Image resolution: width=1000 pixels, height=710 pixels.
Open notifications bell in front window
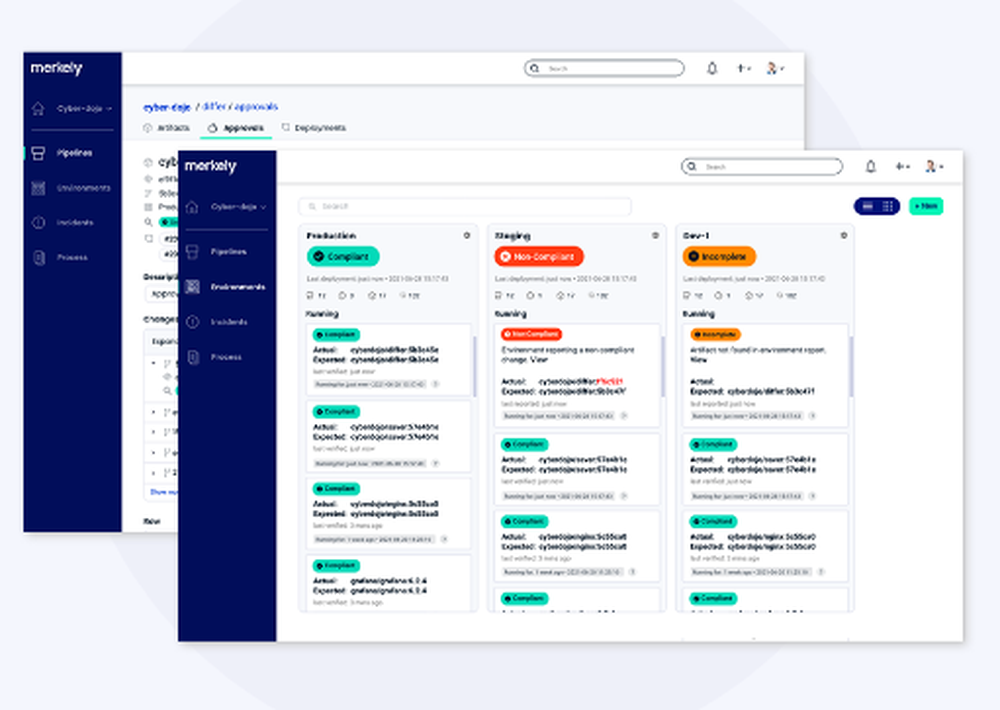tap(870, 166)
